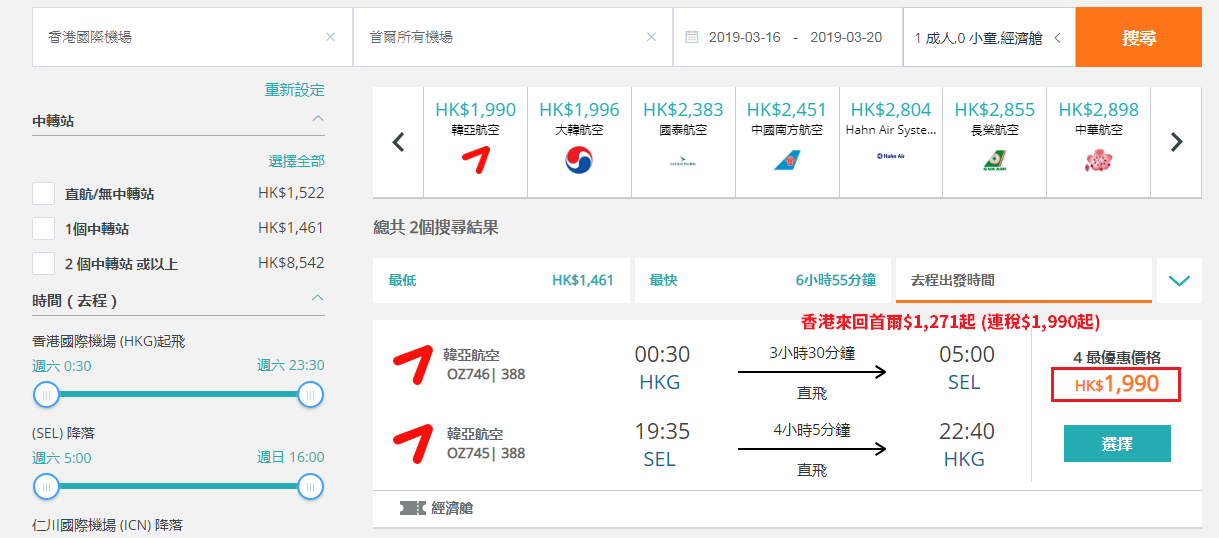The width and height of the screenshot is (1219, 538).
Task: Filter by 韓亞航空 airline logo
Action: 476,159
